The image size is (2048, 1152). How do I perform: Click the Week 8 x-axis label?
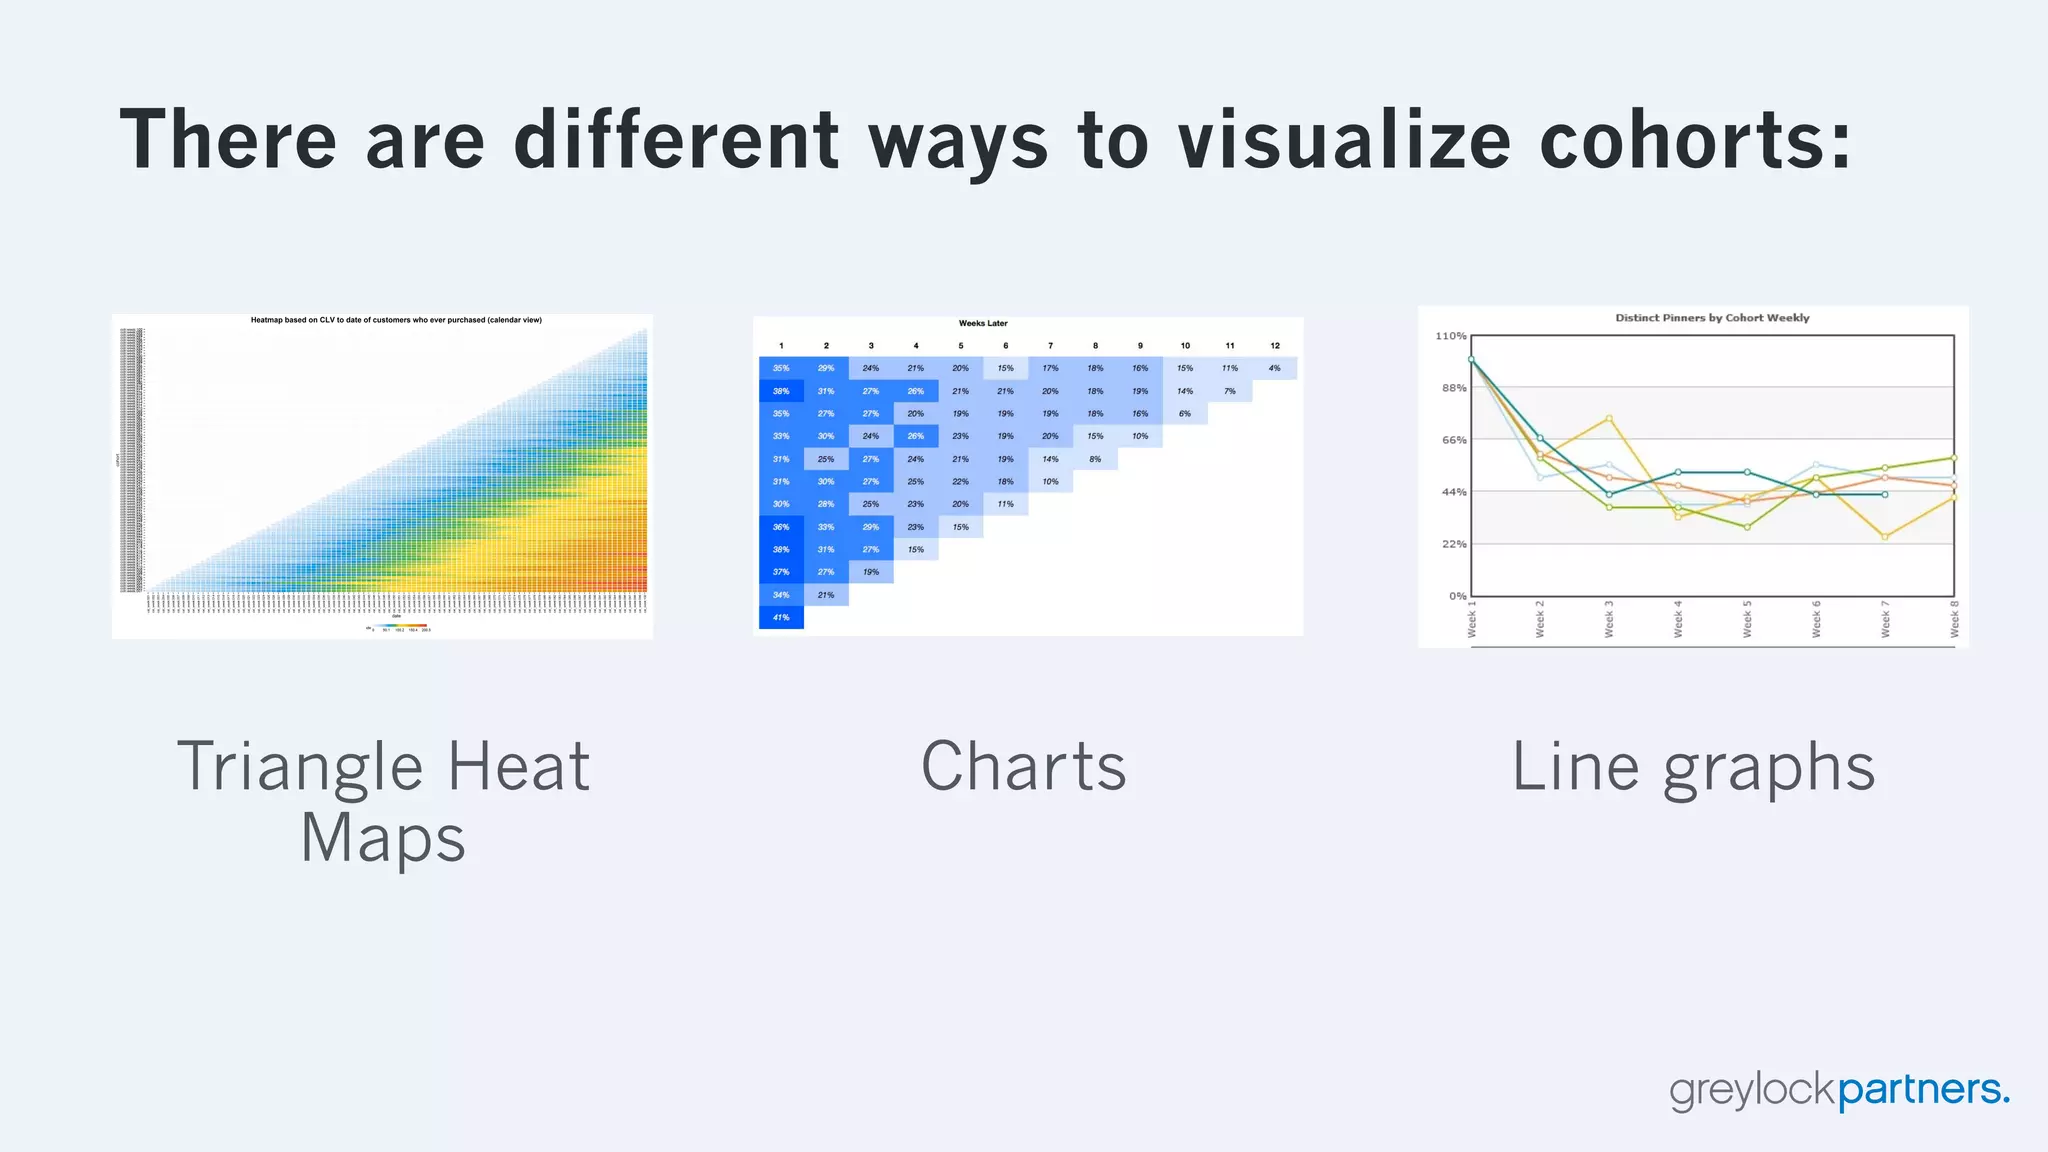[x=1954, y=619]
